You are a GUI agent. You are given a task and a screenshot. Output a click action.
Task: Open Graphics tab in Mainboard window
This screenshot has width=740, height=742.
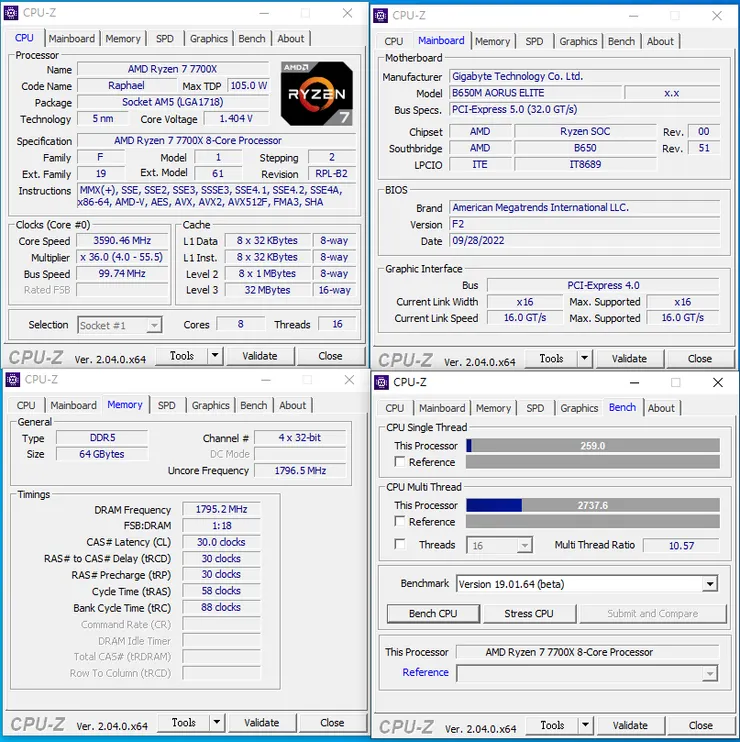(x=578, y=42)
